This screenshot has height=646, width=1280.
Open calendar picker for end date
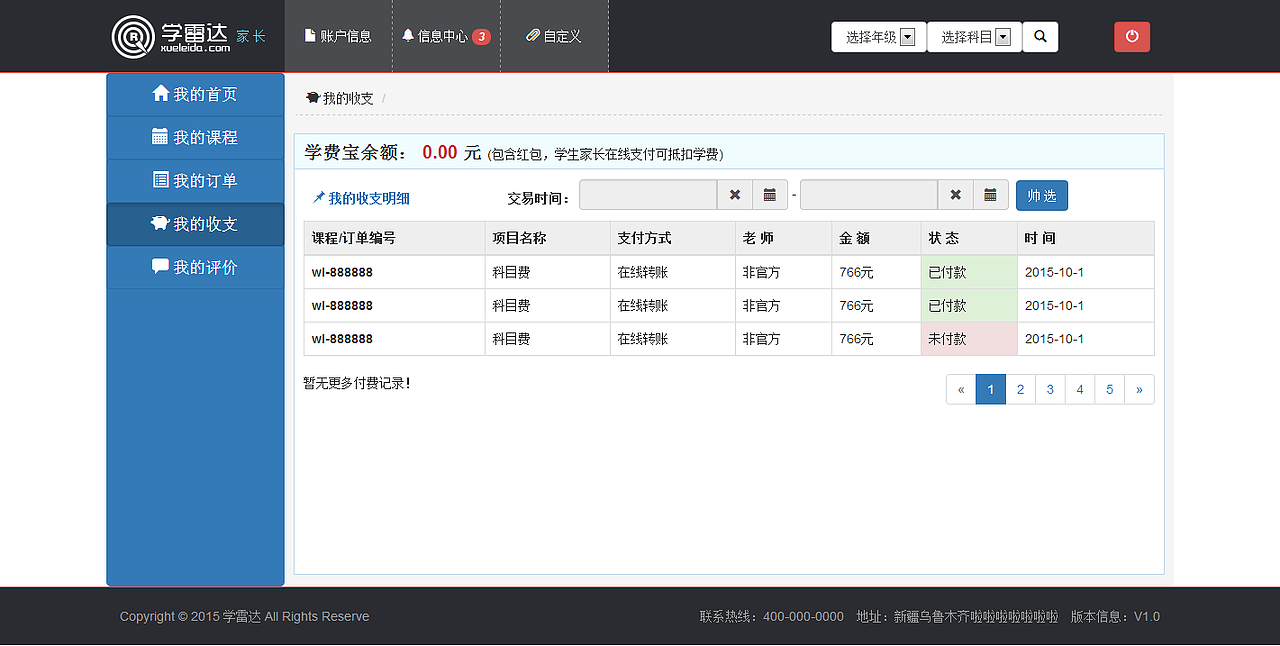(x=990, y=195)
